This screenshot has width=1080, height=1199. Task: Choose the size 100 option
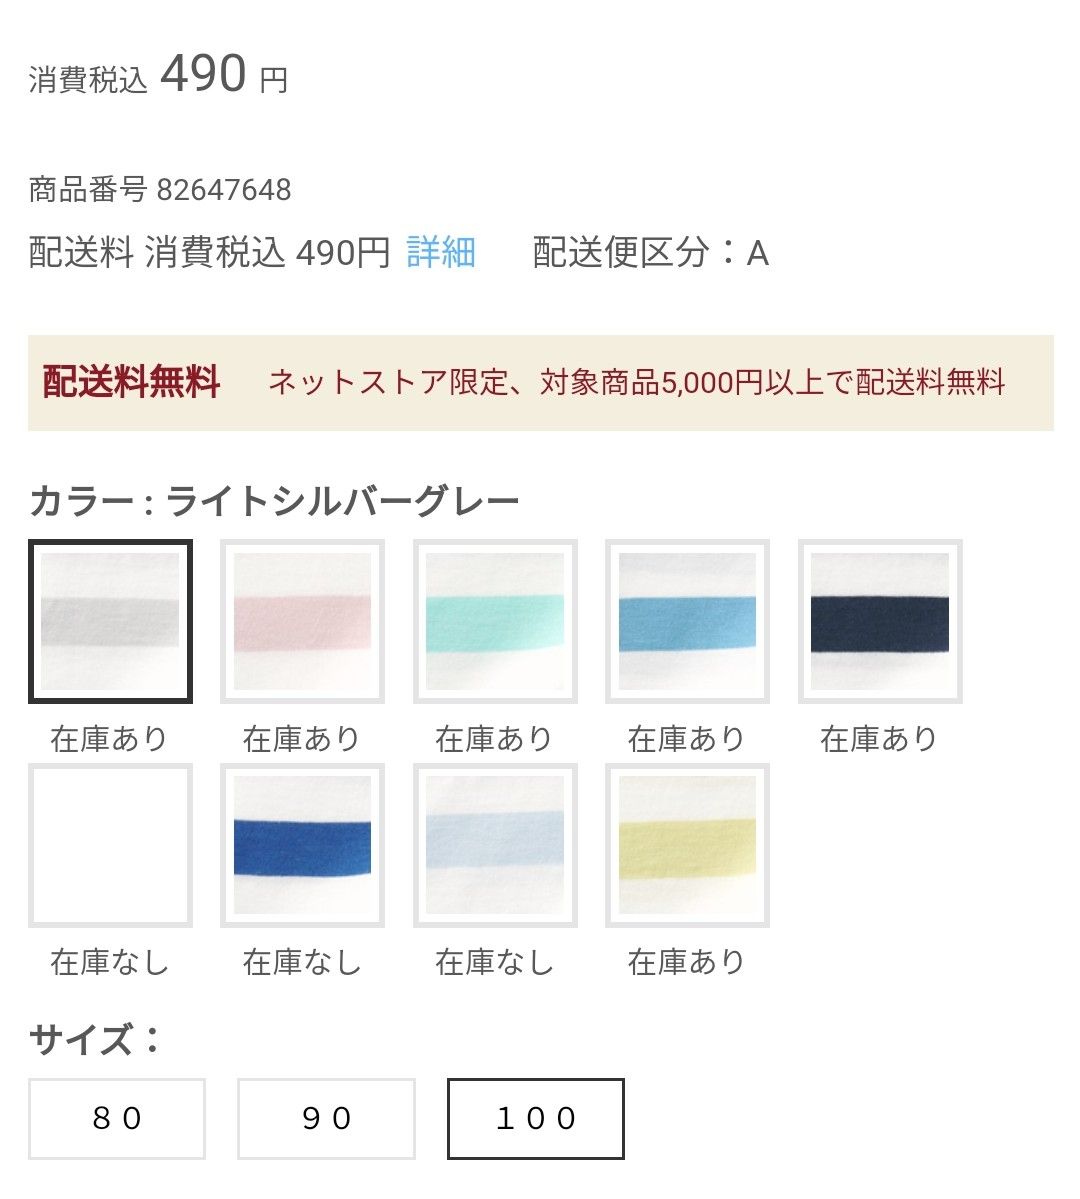[536, 1118]
